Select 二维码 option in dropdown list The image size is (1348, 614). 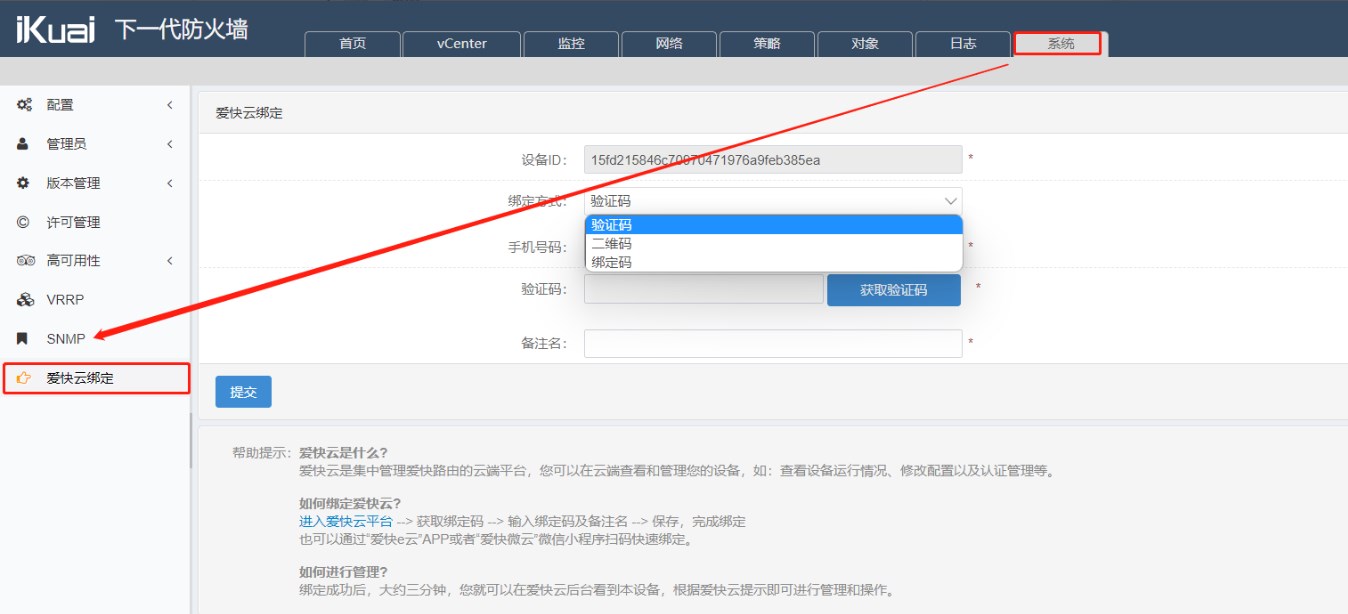(773, 243)
